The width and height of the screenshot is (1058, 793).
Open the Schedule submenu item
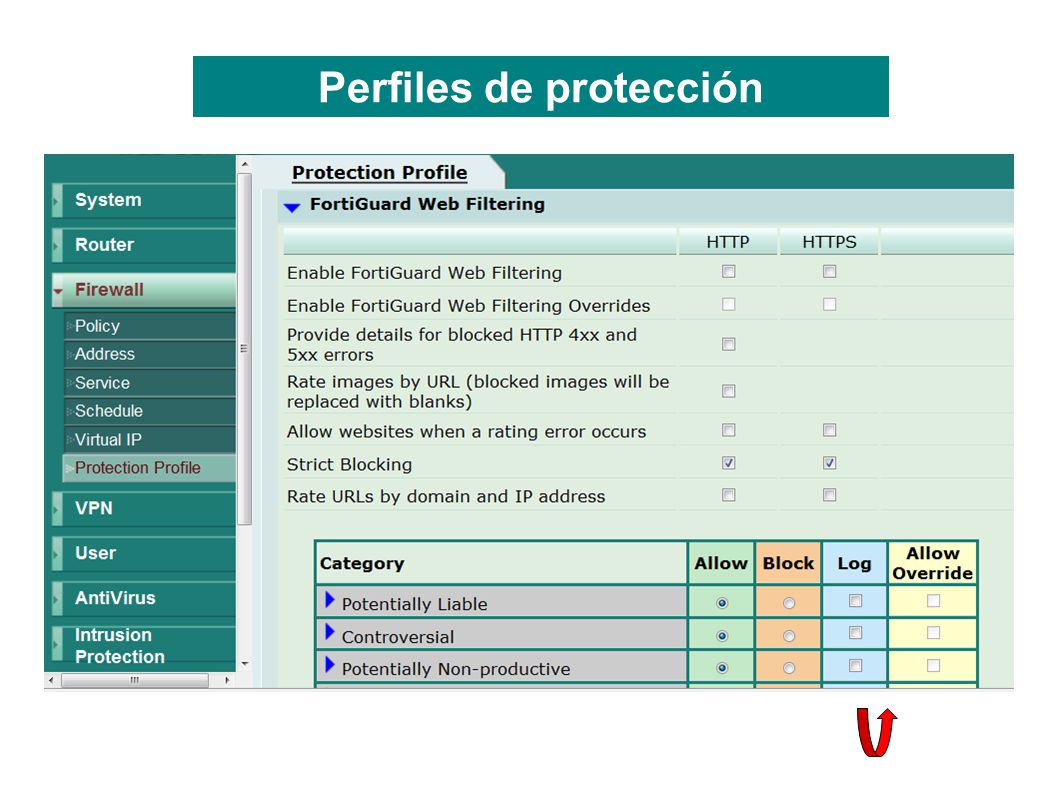(x=150, y=411)
